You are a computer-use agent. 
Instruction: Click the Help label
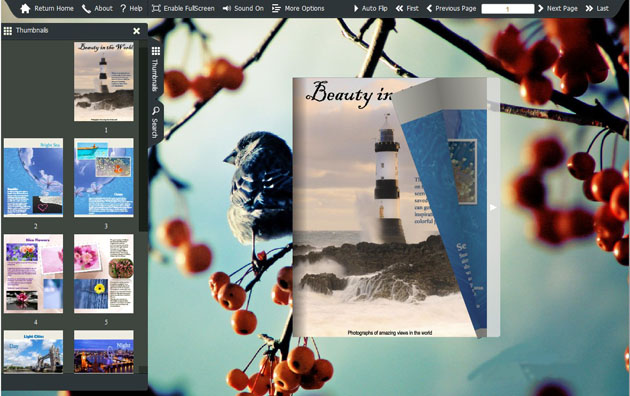point(136,8)
